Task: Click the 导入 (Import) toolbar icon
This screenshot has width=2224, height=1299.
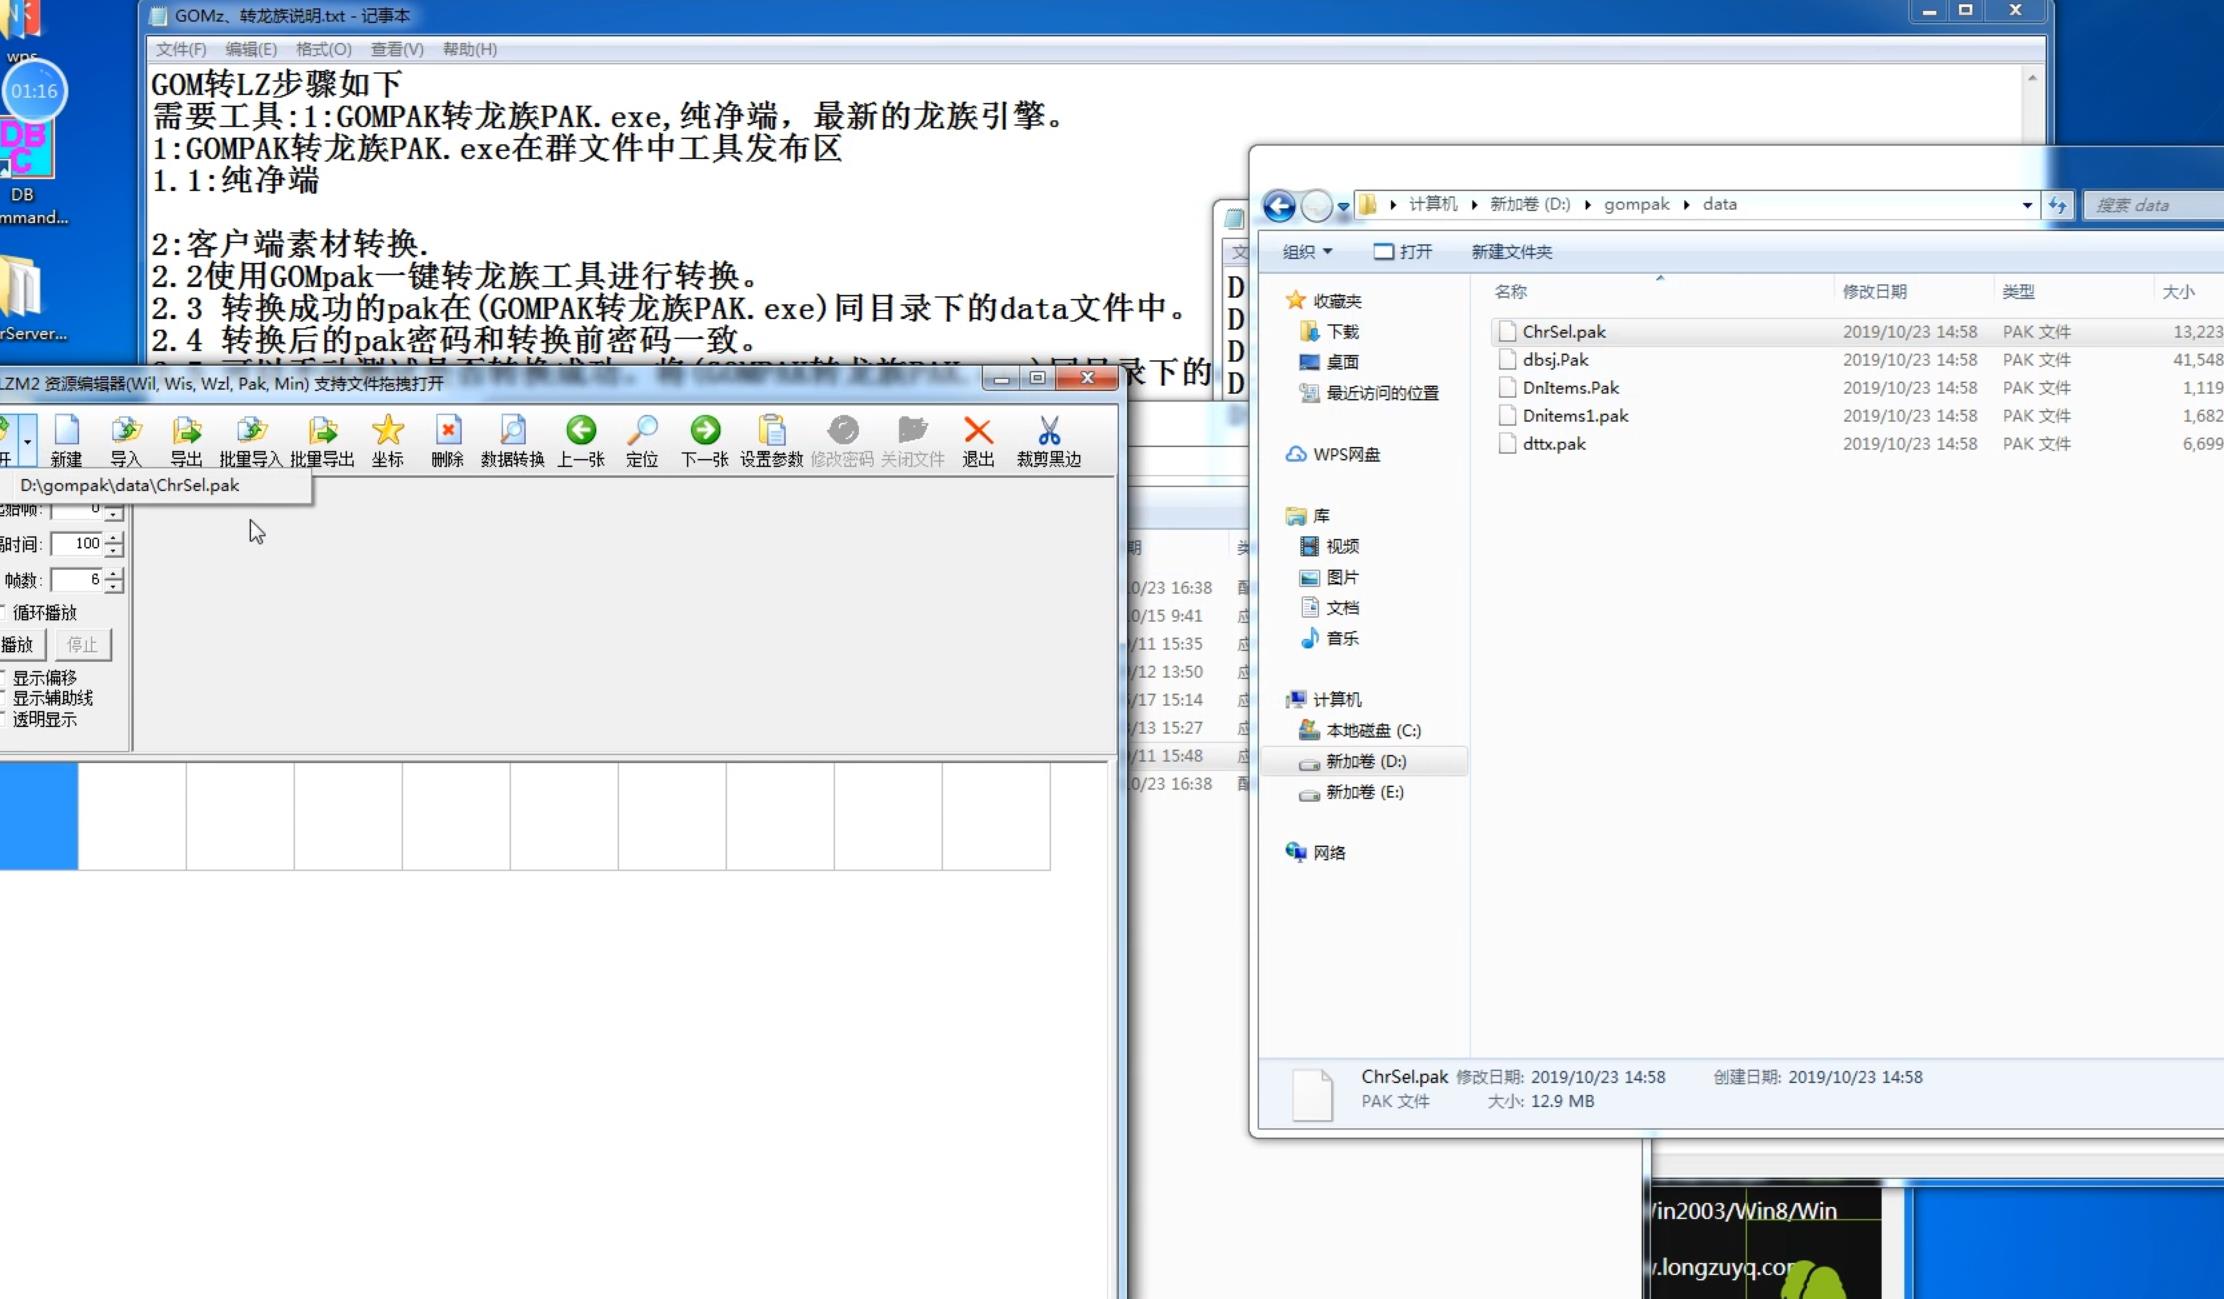Action: (x=126, y=441)
